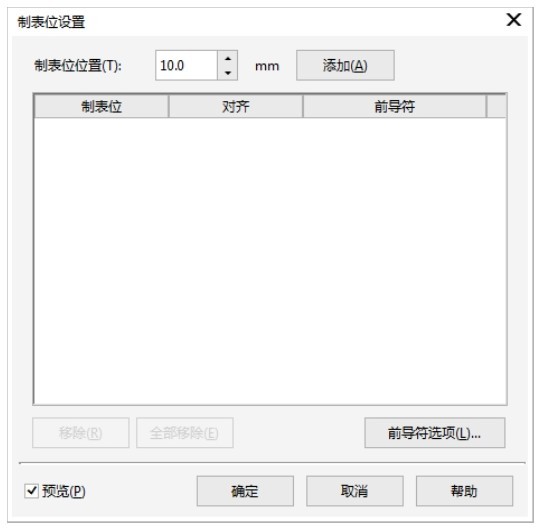Select the 前导符 column header
Image resolution: width=540 pixels, height=529 pixels.
click(395, 106)
